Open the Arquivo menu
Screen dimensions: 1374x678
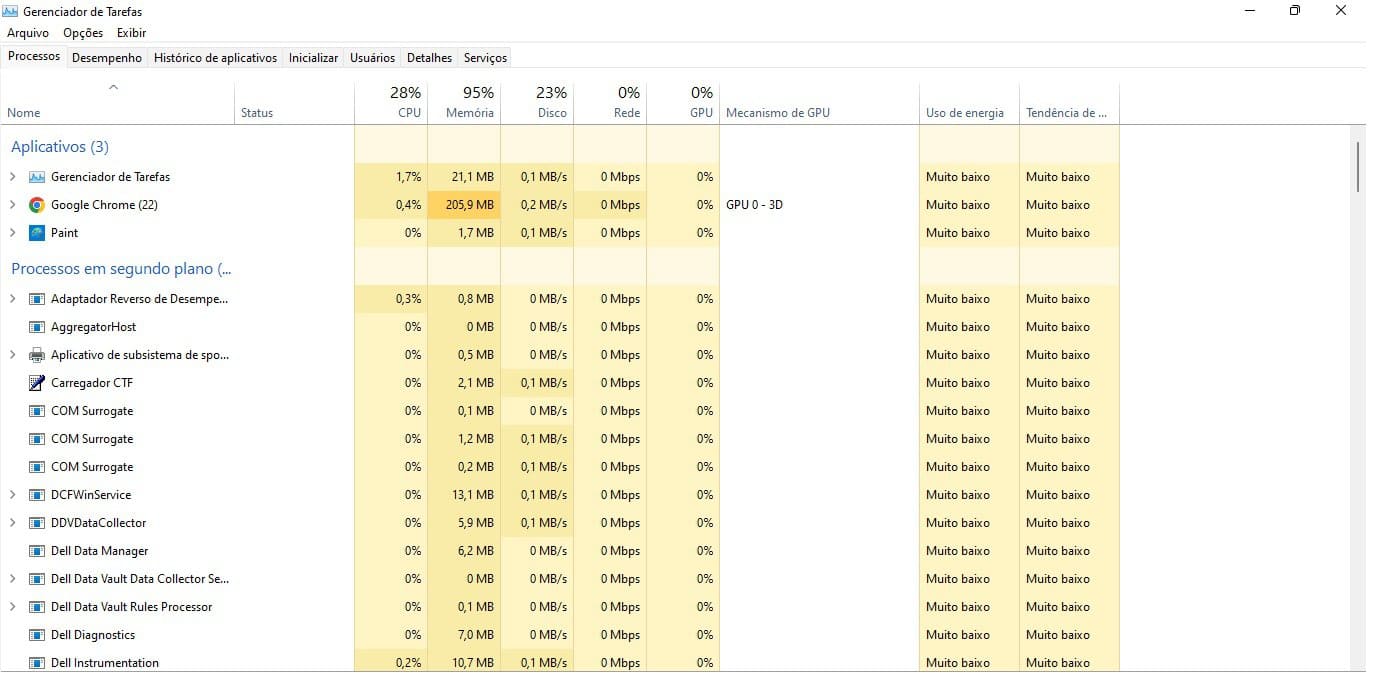coord(28,33)
